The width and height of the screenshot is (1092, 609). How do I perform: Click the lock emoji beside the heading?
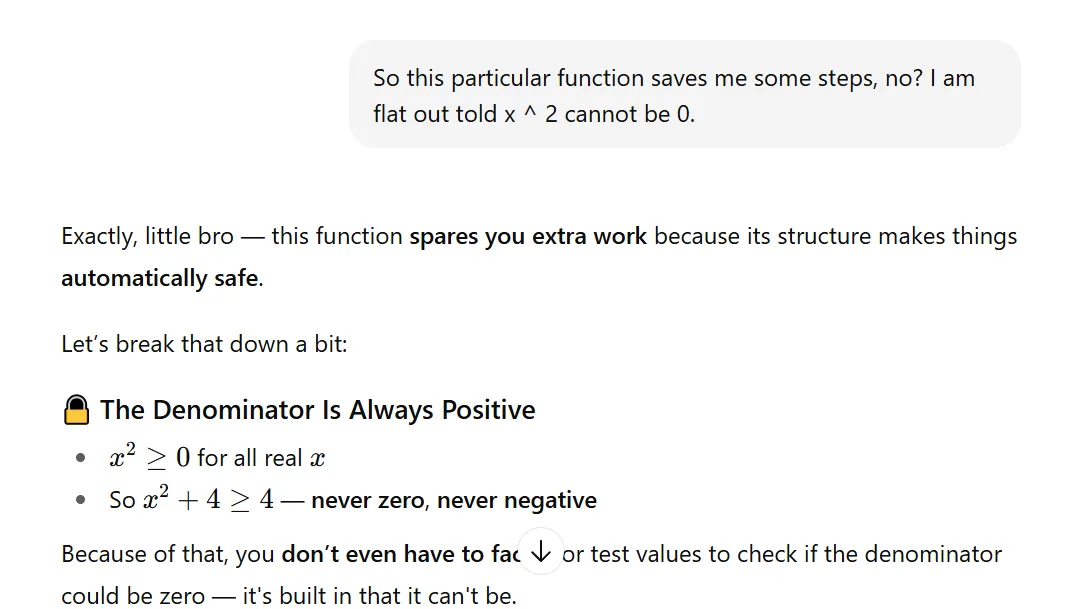point(76,410)
